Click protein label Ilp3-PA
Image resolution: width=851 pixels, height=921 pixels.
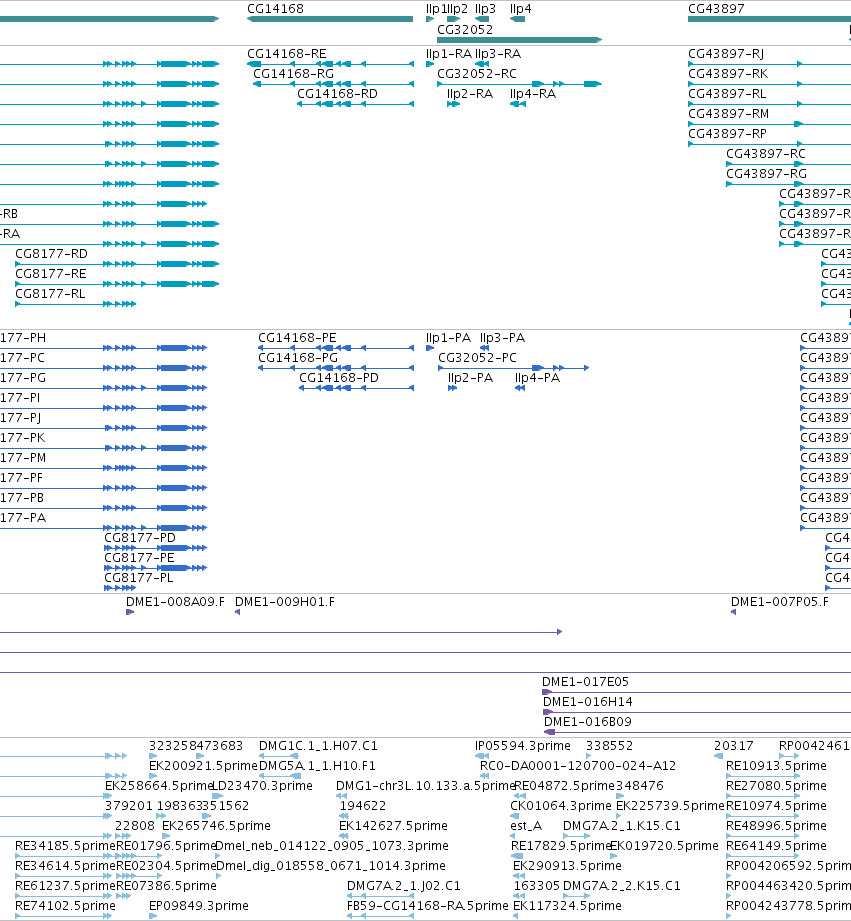pos(502,338)
